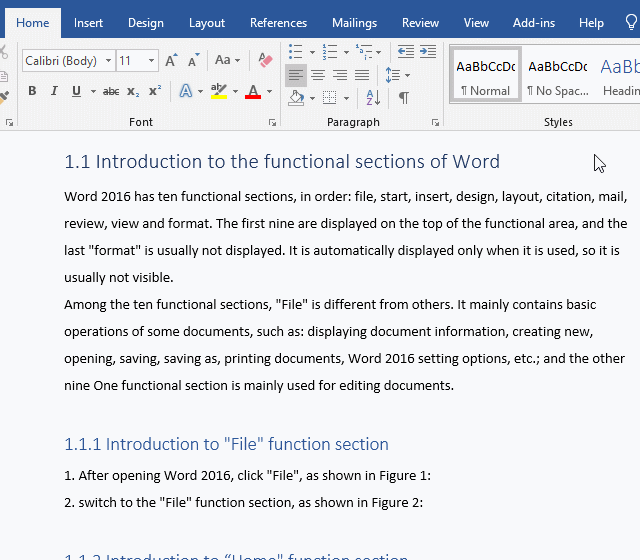Decrease paragraph indent
Image resolution: width=640 pixels, height=560 pixels.
406,51
